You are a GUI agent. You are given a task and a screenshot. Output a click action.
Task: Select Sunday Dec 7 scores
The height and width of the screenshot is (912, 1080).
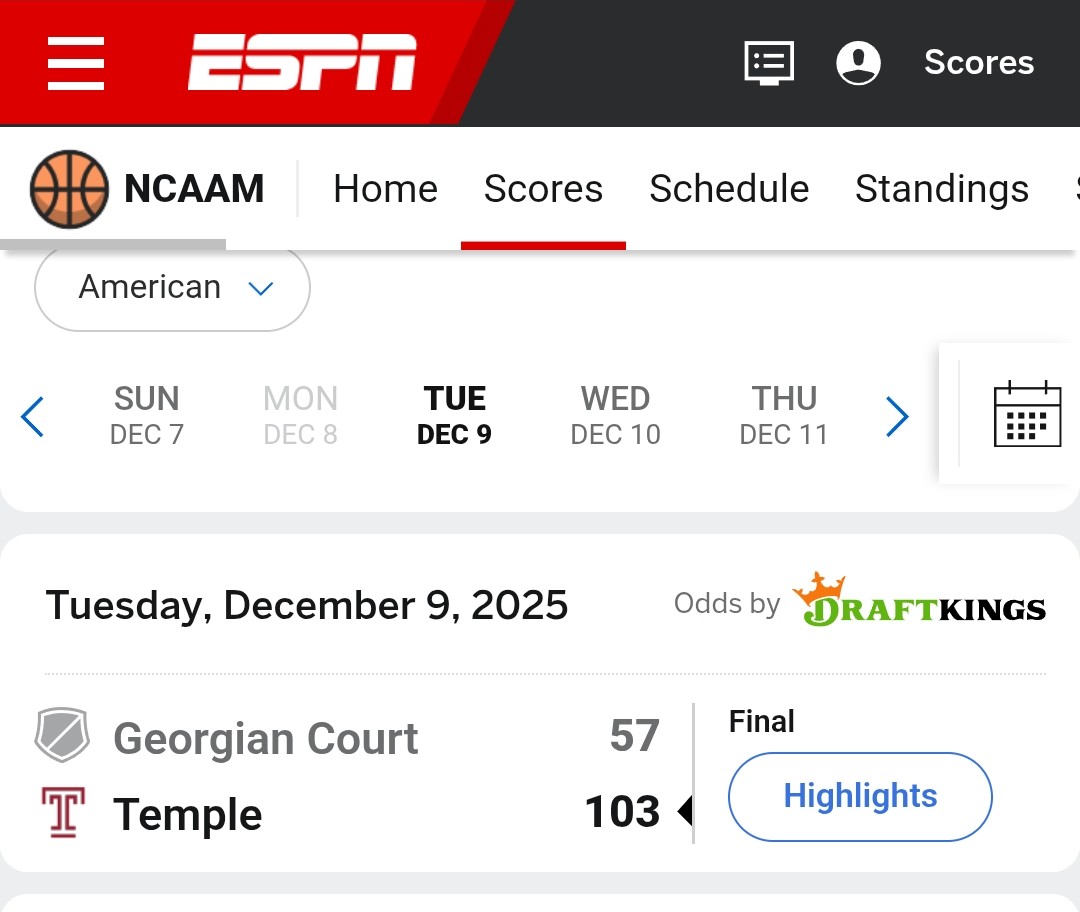pos(147,415)
